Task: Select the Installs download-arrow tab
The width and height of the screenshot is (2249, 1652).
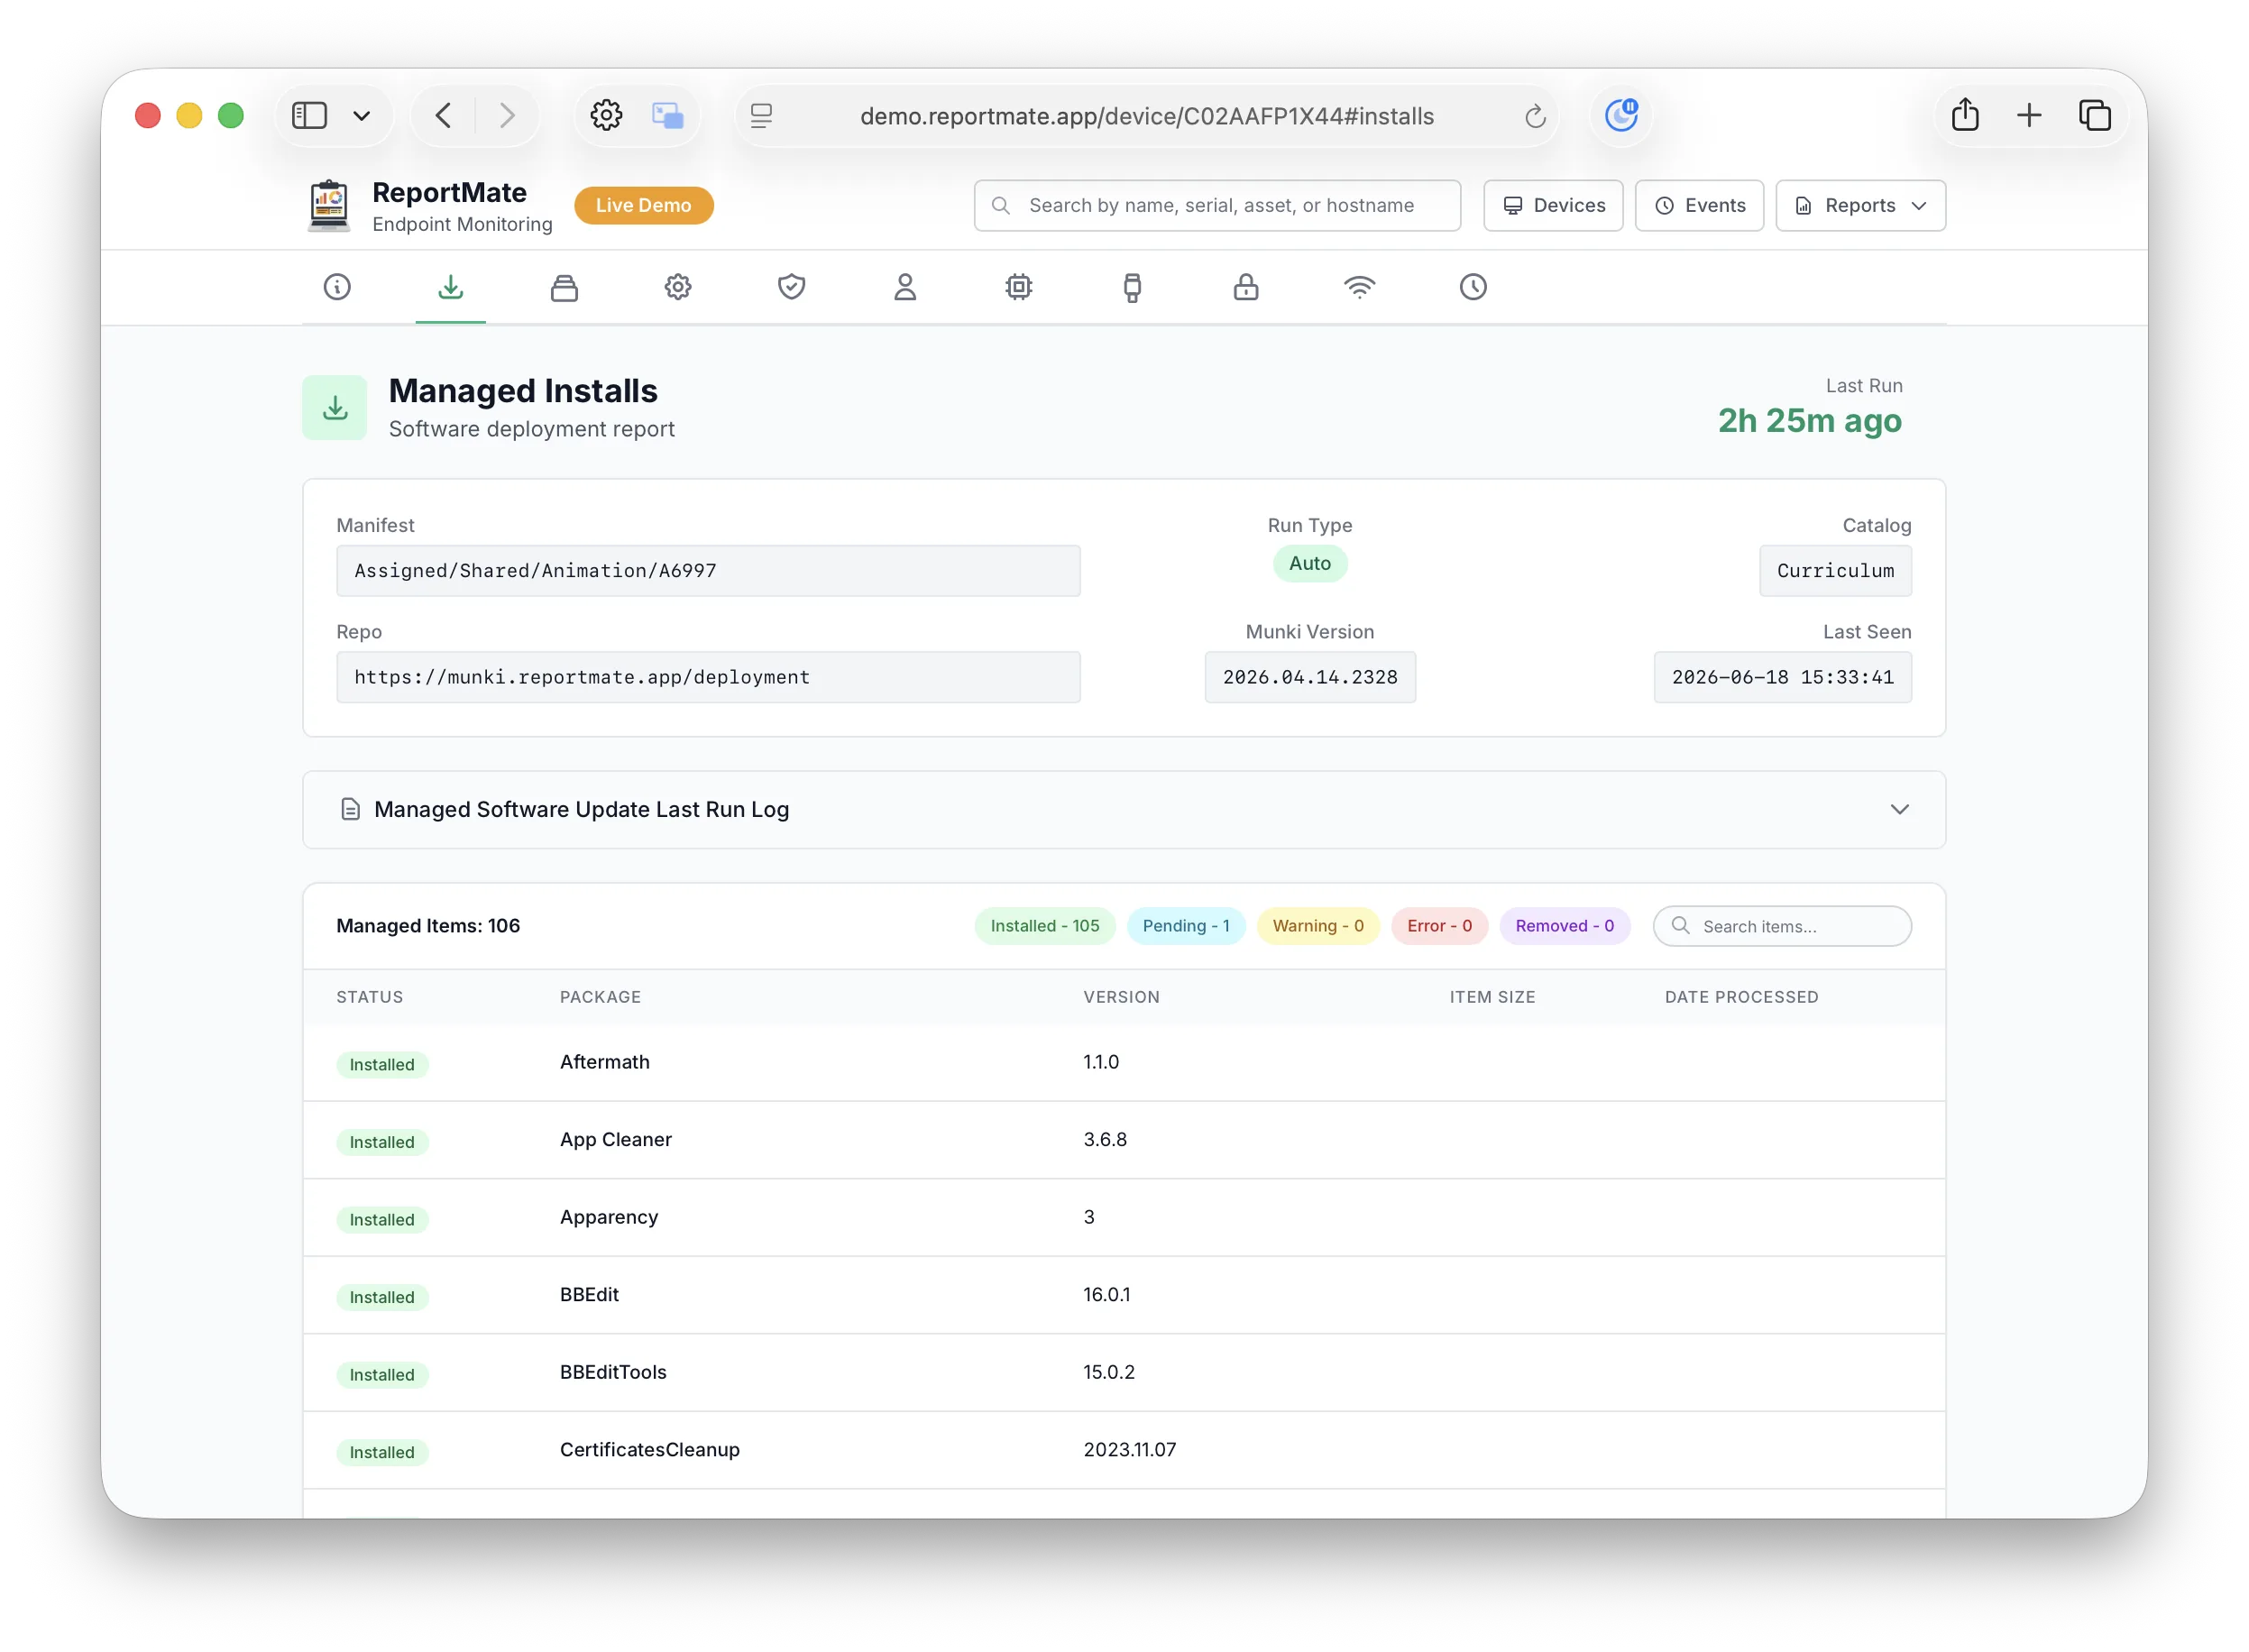Action: [x=451, y=287]
